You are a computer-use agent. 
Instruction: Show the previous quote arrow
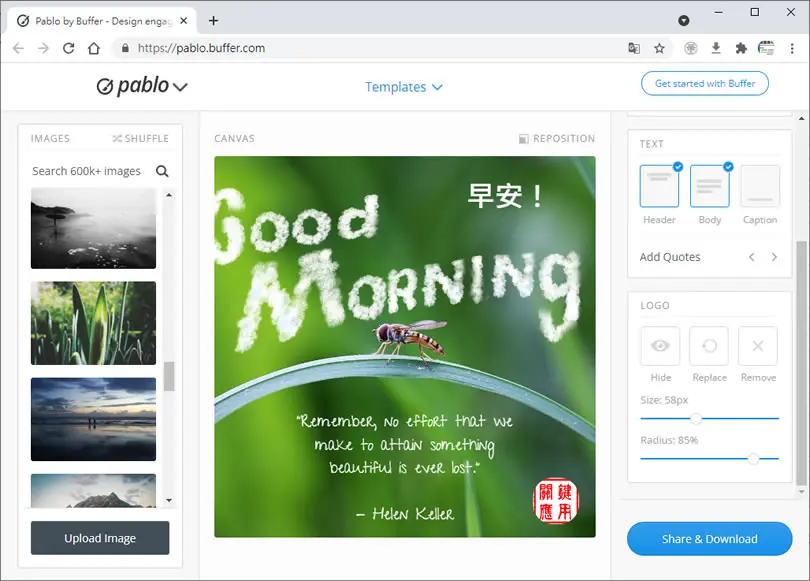click(752, 257)
